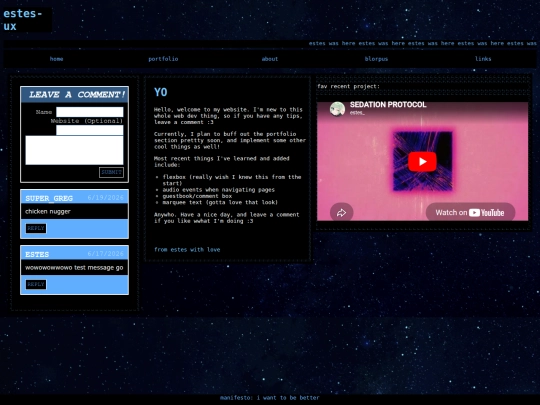
Task: Click the 'estes was here' marquee text
Action: (423, 43)
